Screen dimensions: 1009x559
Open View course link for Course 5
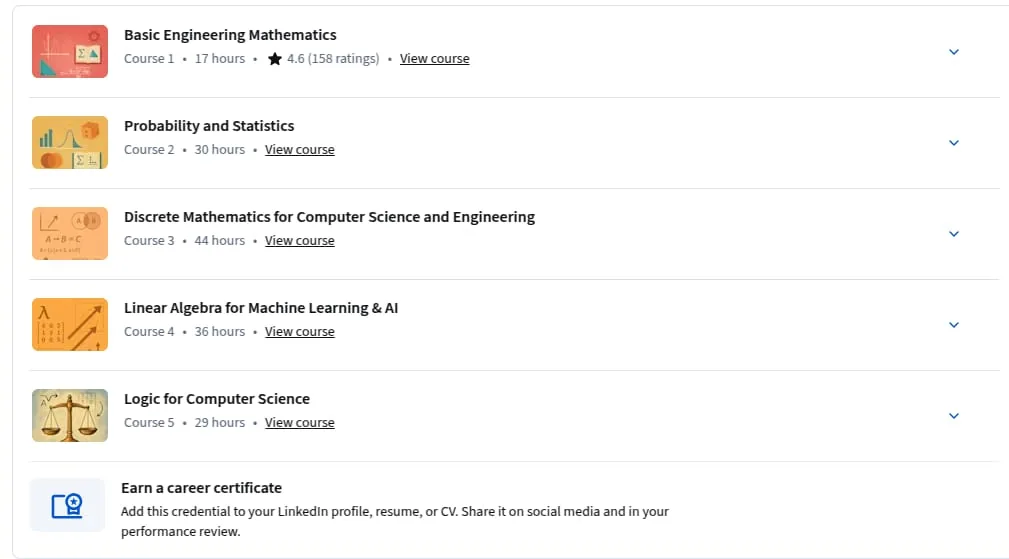point(300,423)
